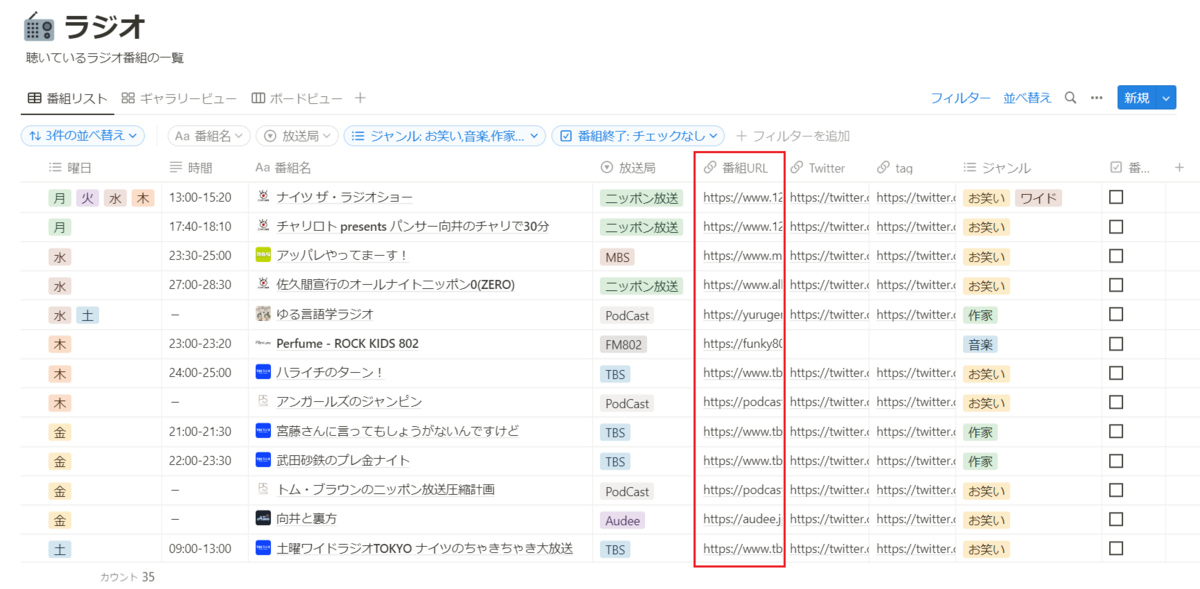Image resolution: width=1200 pixels, height=589 pixels.
Task: Switch to the ボードビュー tab
Action: pyautogui.click(x=297, y=98)
